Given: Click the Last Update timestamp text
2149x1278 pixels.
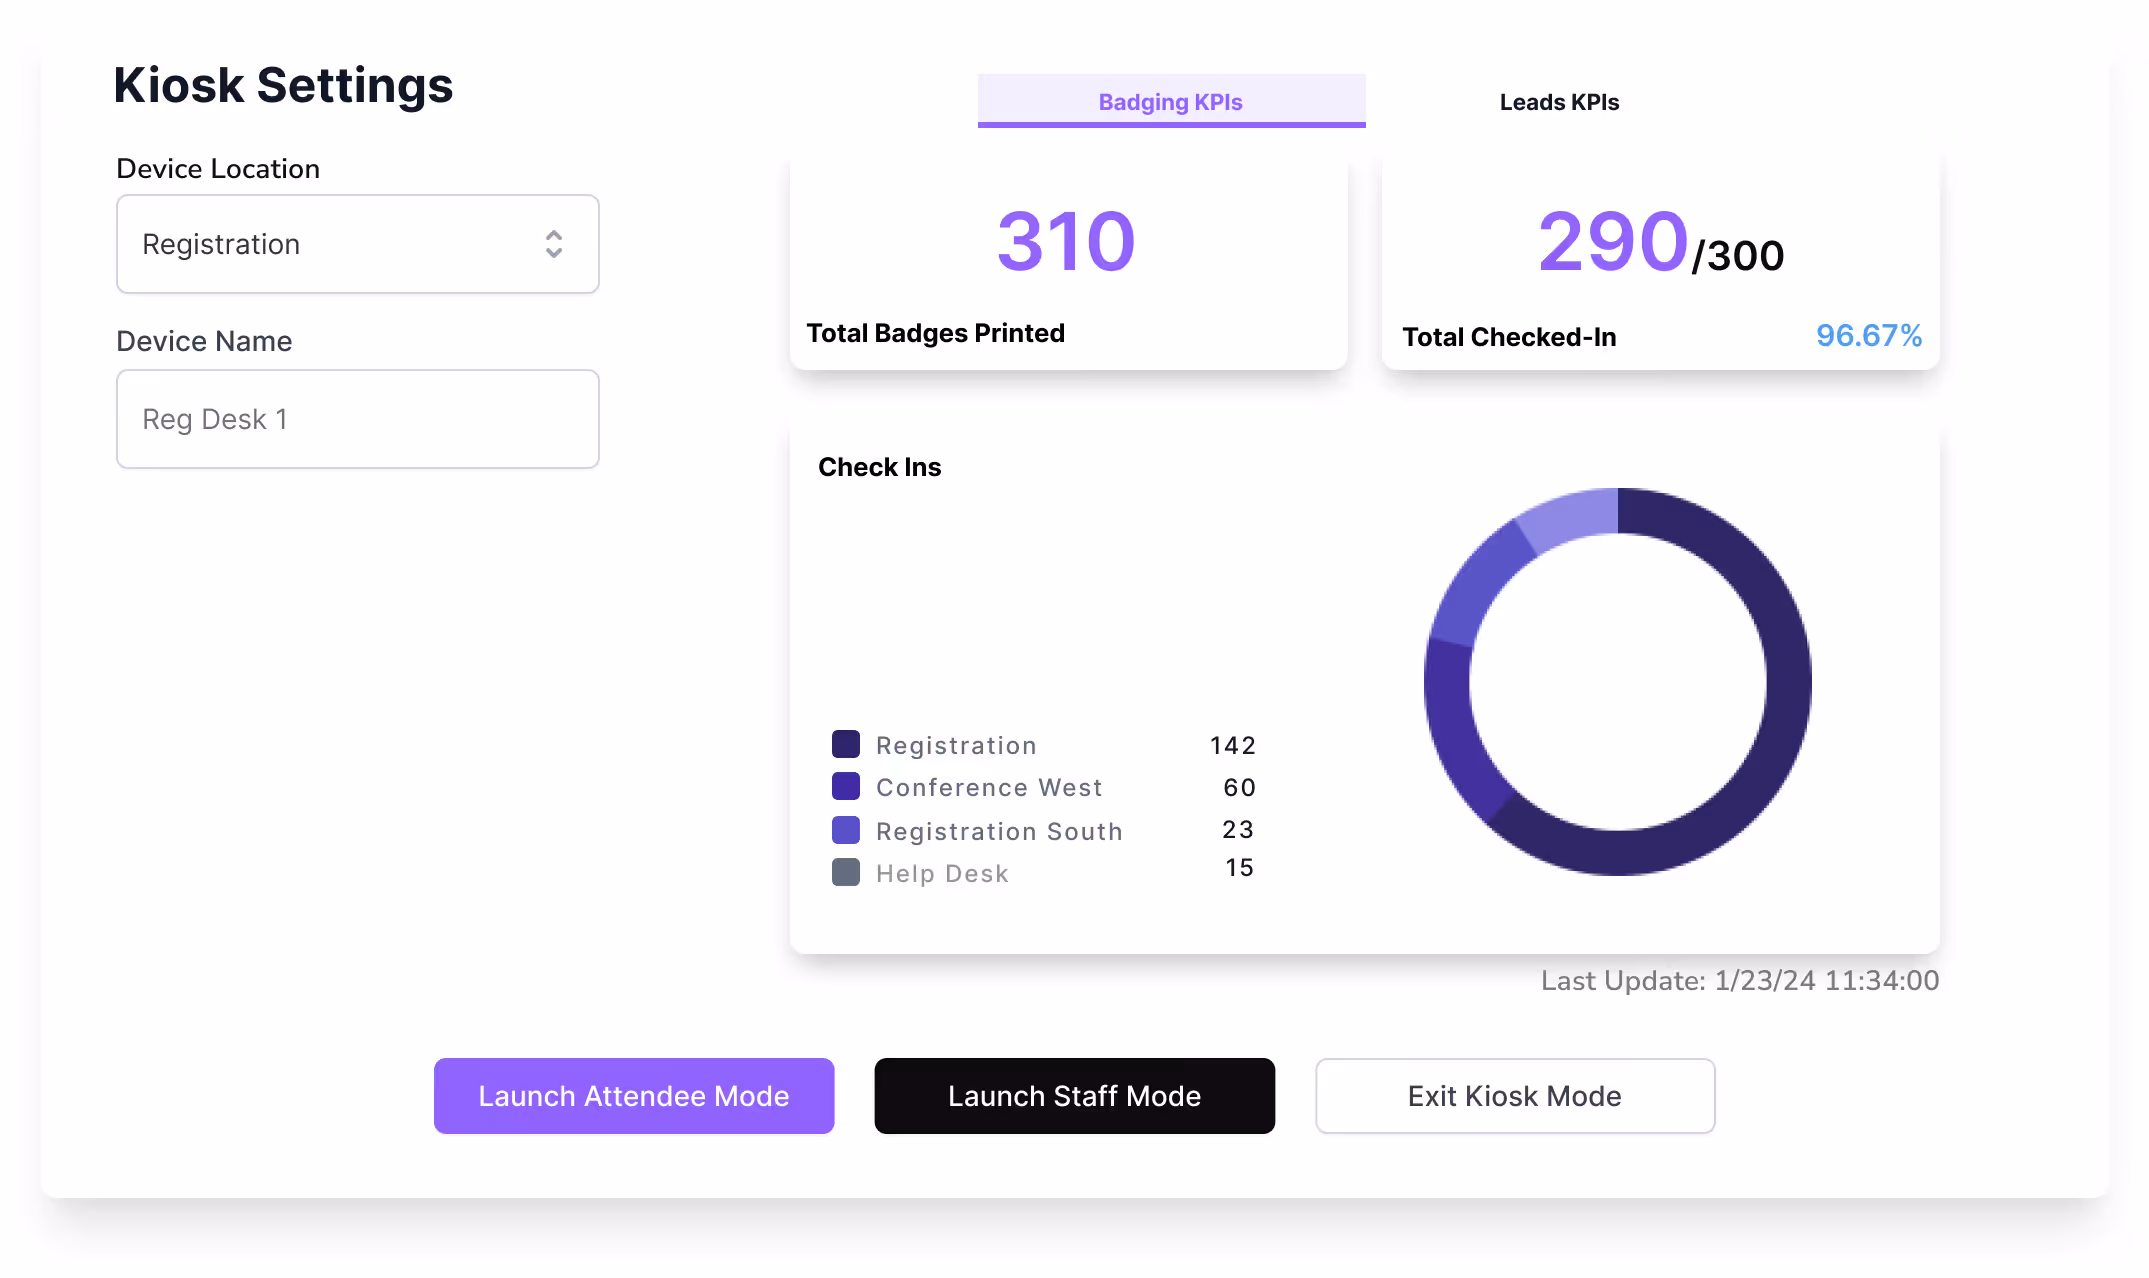Looking at the screenshot, I should (x=1739, y=980).
